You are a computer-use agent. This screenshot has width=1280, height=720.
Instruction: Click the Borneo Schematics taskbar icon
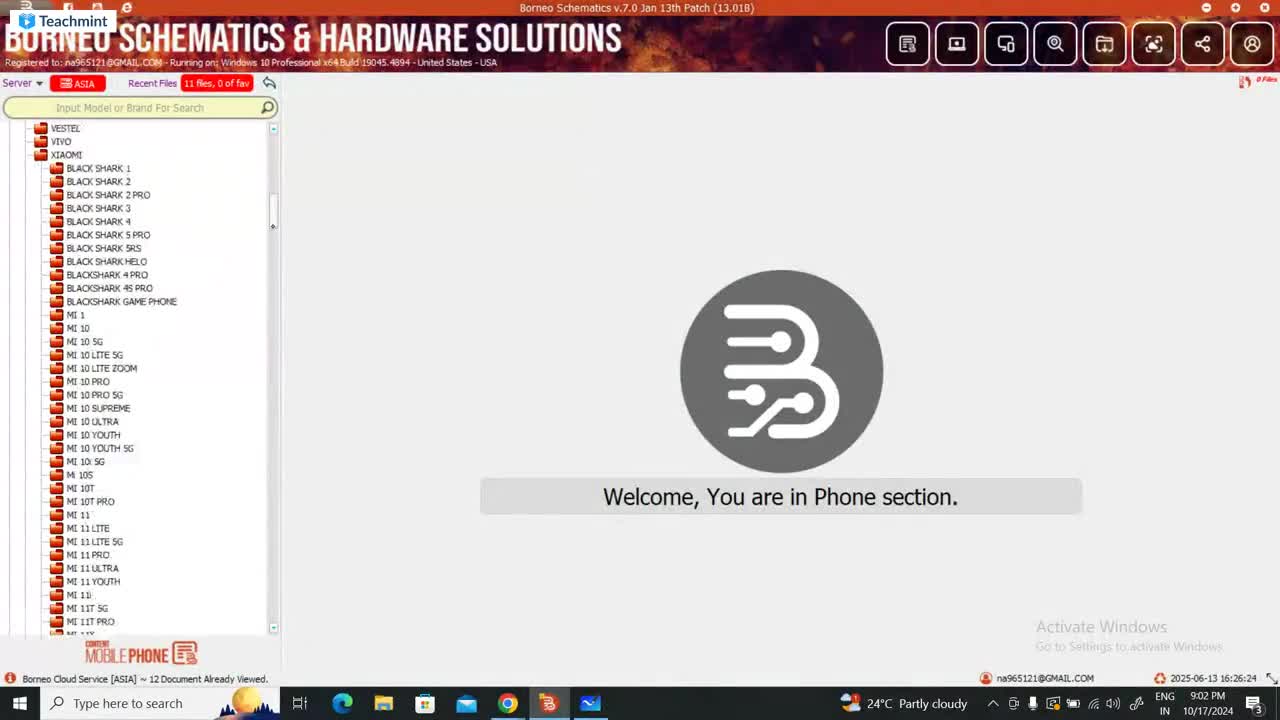click(x=548, y=703)
